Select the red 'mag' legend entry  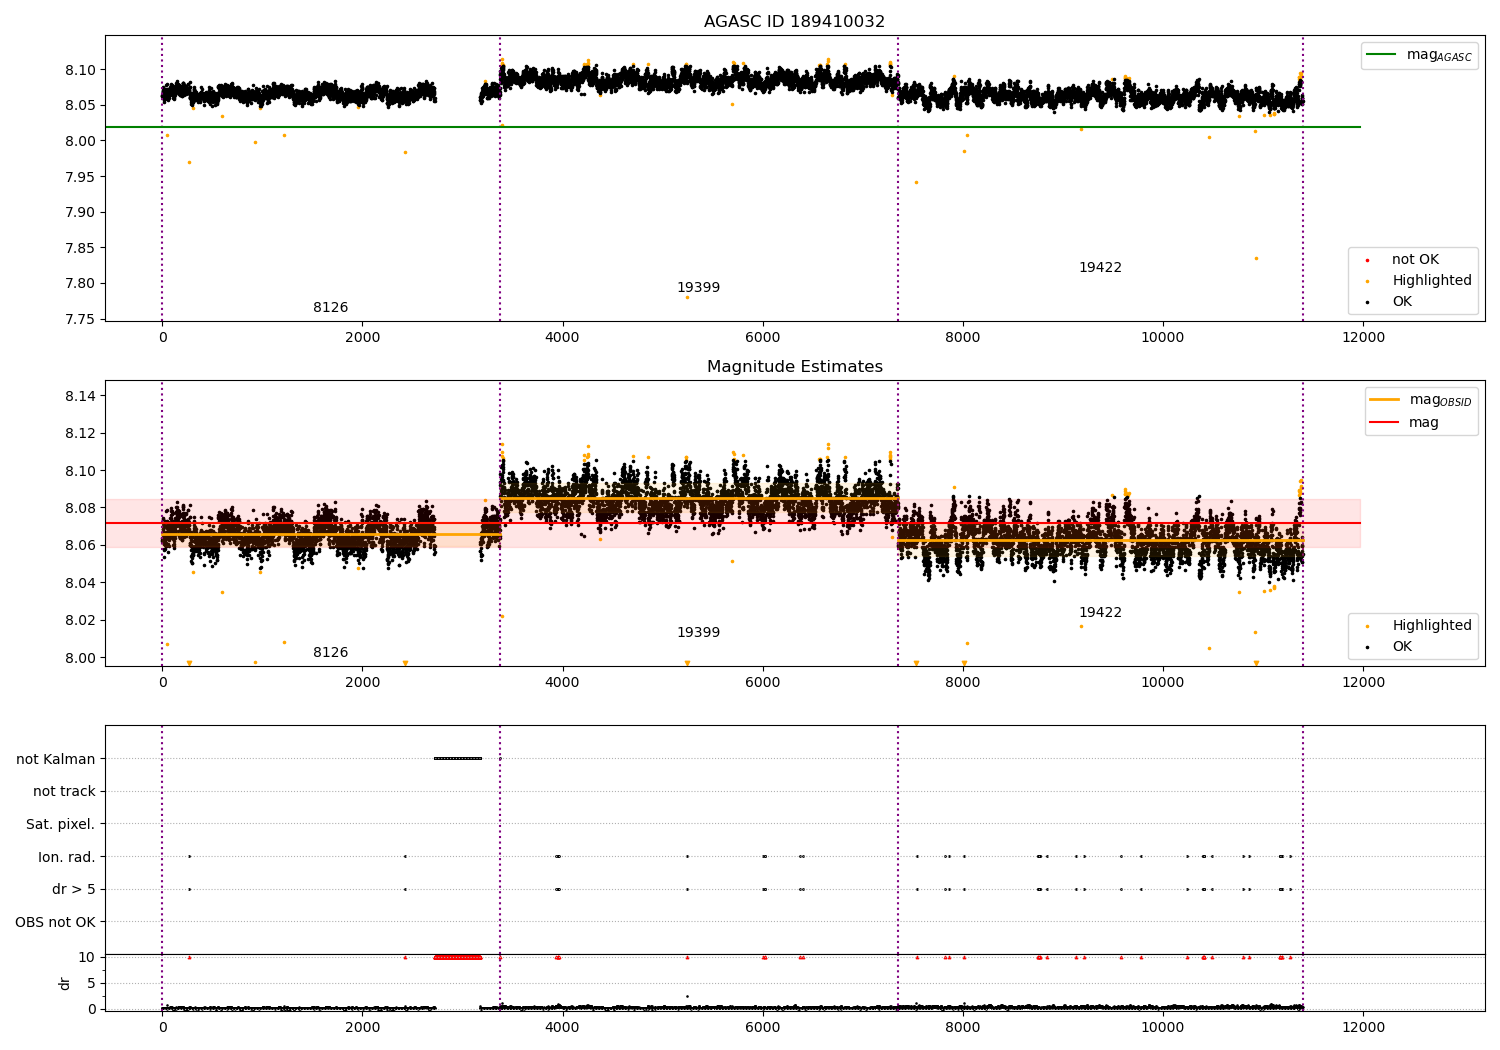pos(1424,423)
